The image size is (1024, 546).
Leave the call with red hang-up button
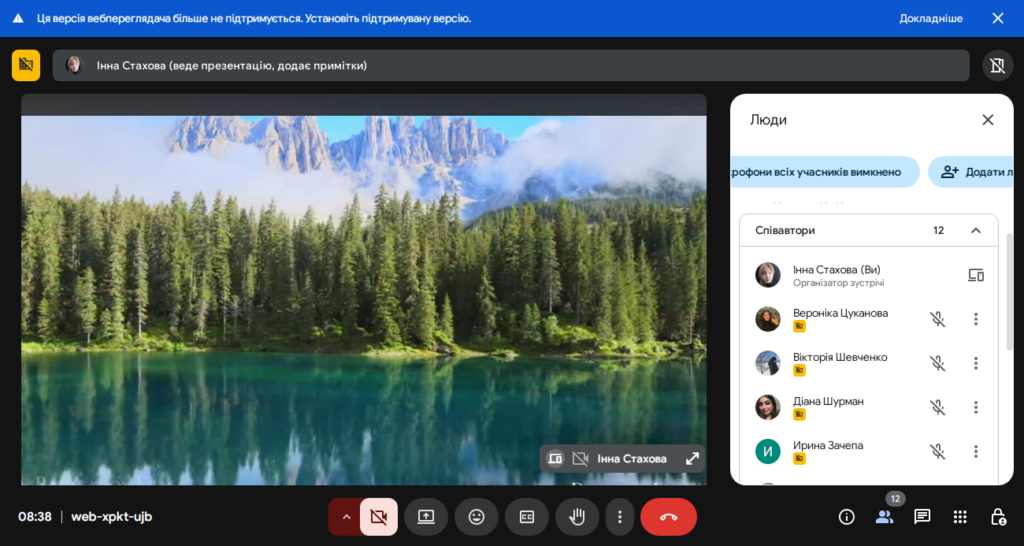[x=668, y=517]
